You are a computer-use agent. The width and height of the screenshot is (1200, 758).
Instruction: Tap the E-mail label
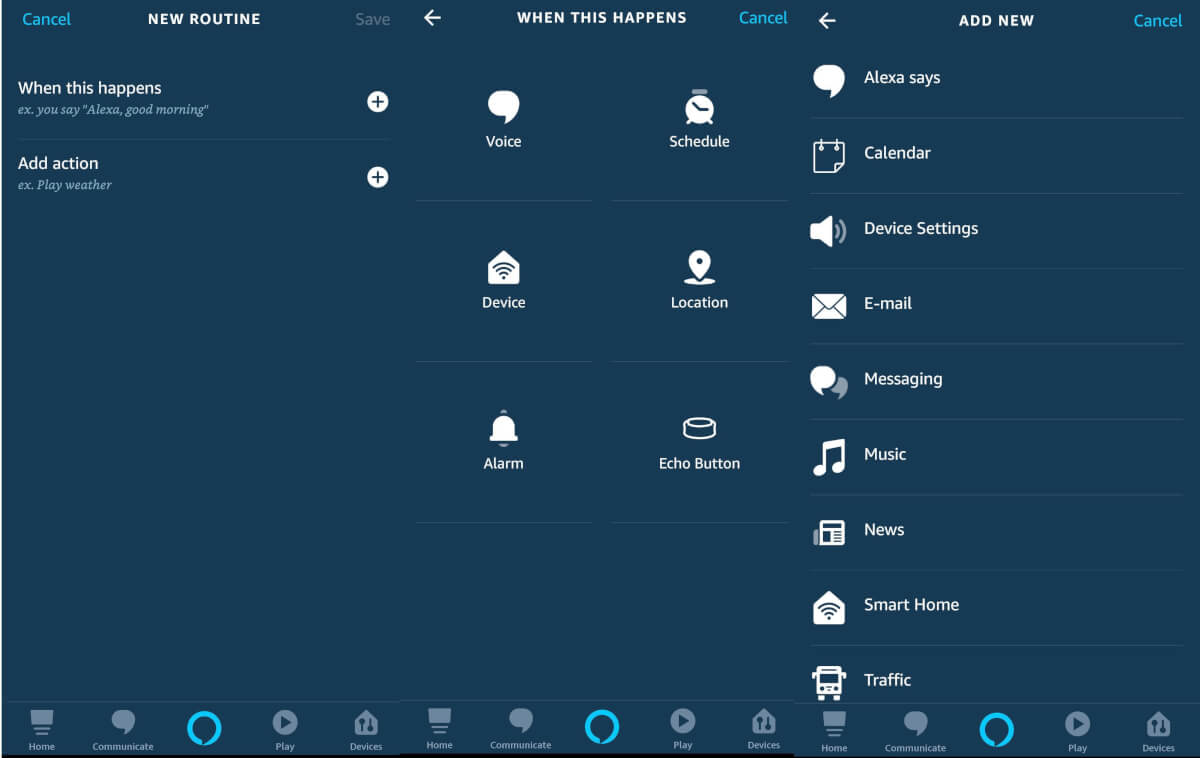point(888,303)
